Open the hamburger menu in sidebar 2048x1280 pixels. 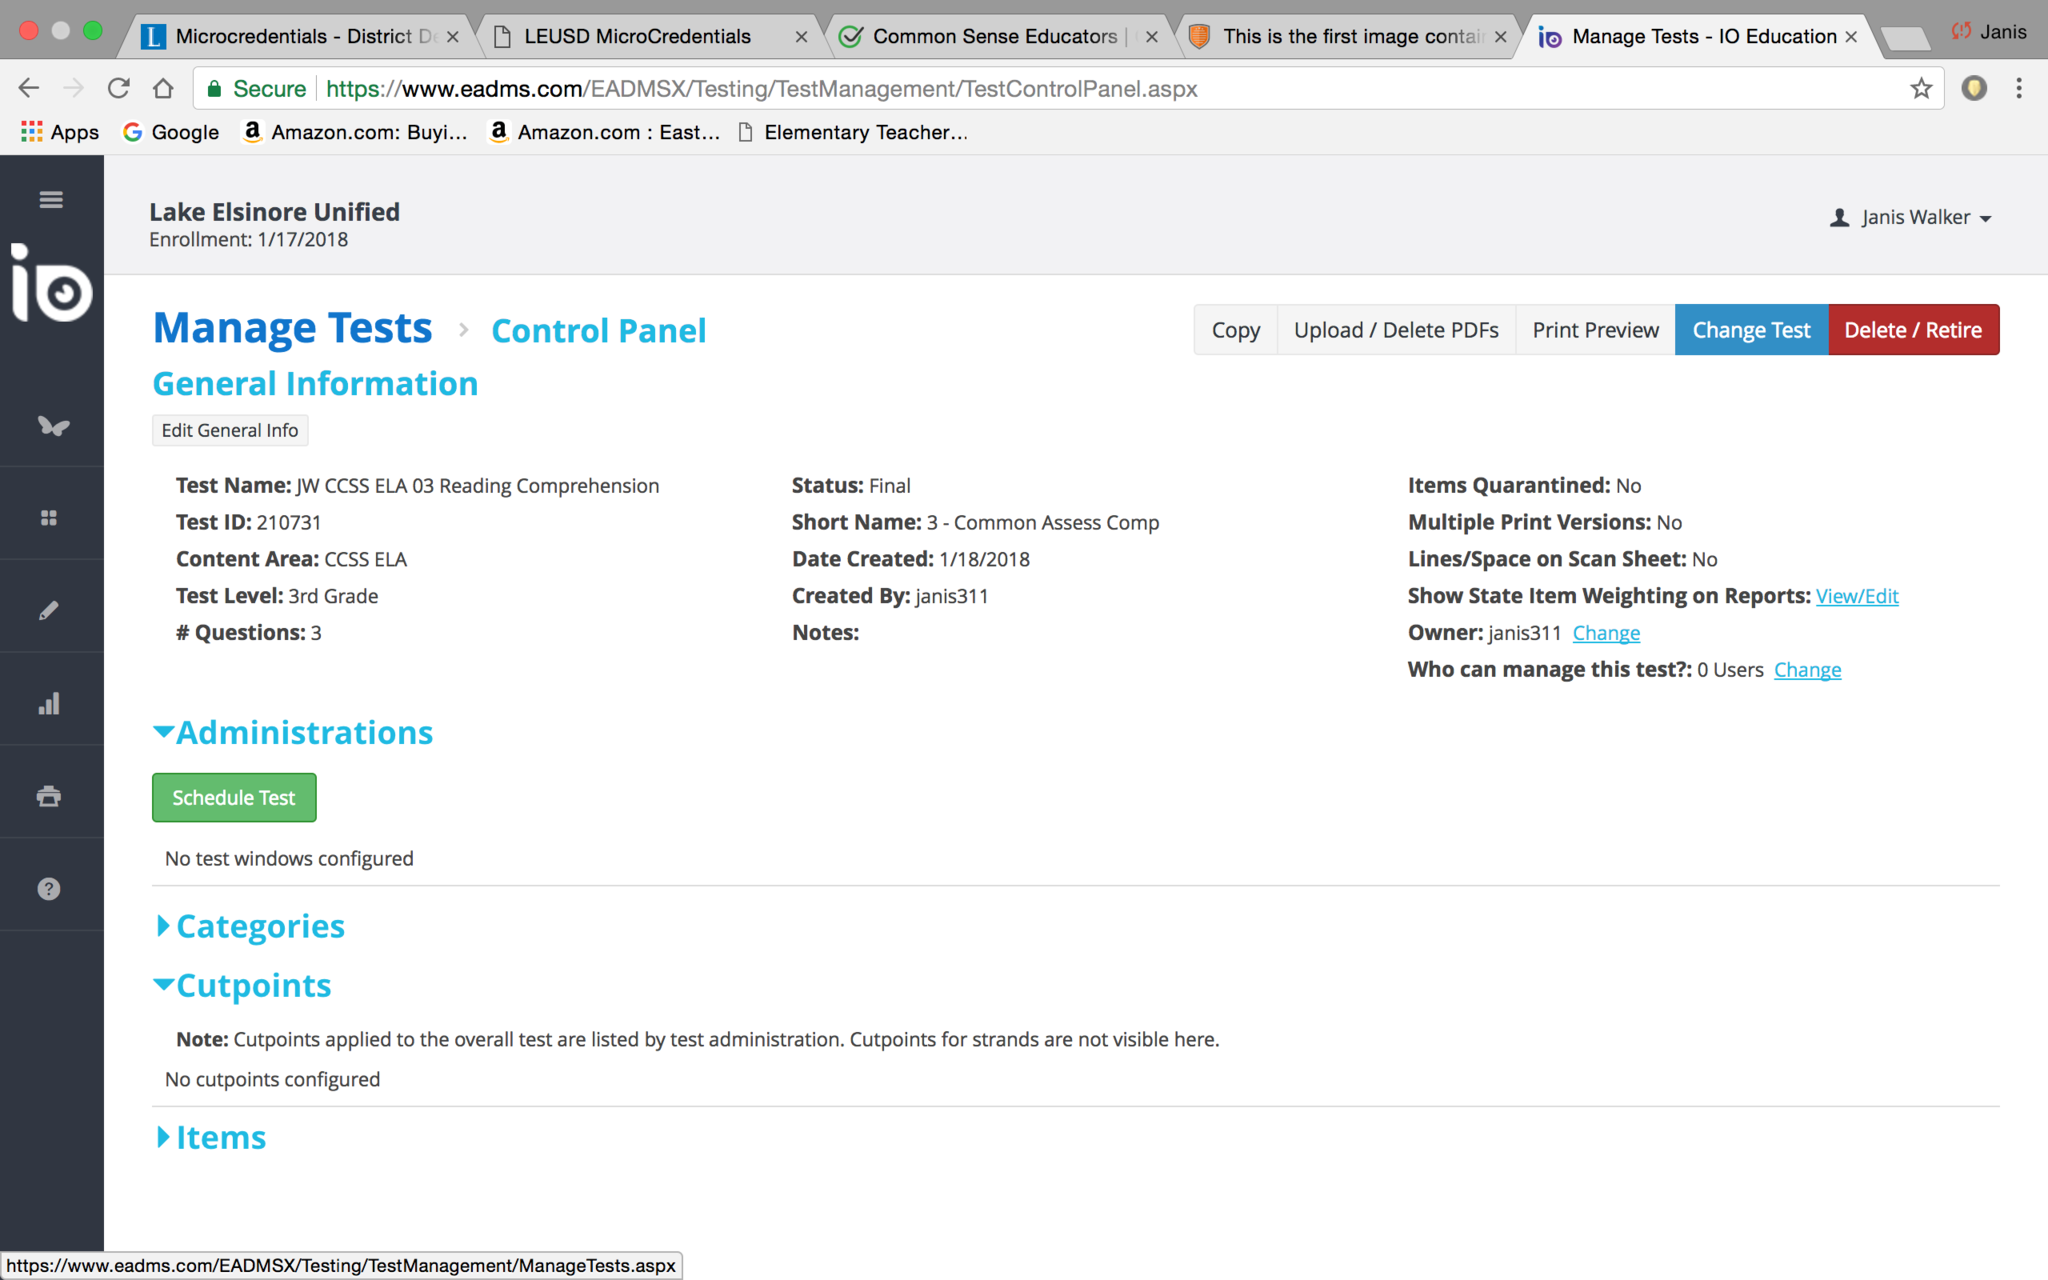point(51,200)
